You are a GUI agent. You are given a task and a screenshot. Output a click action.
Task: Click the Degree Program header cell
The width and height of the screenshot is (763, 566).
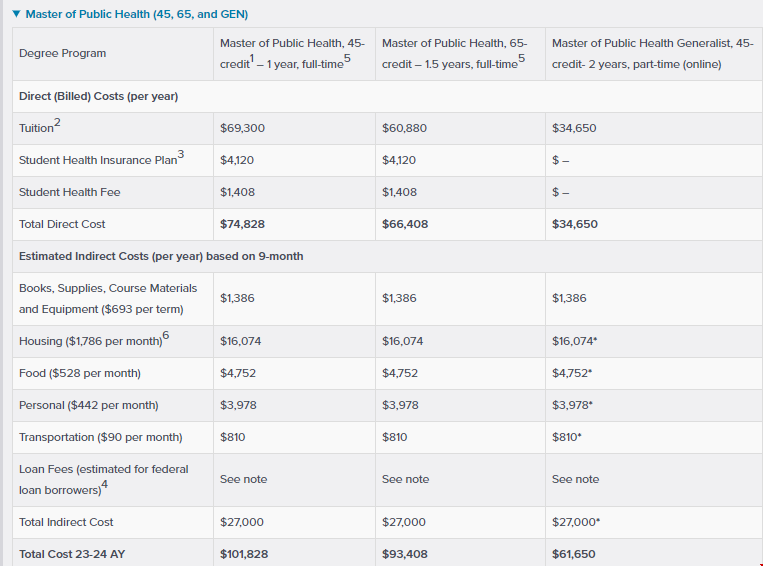pos(62,53)
